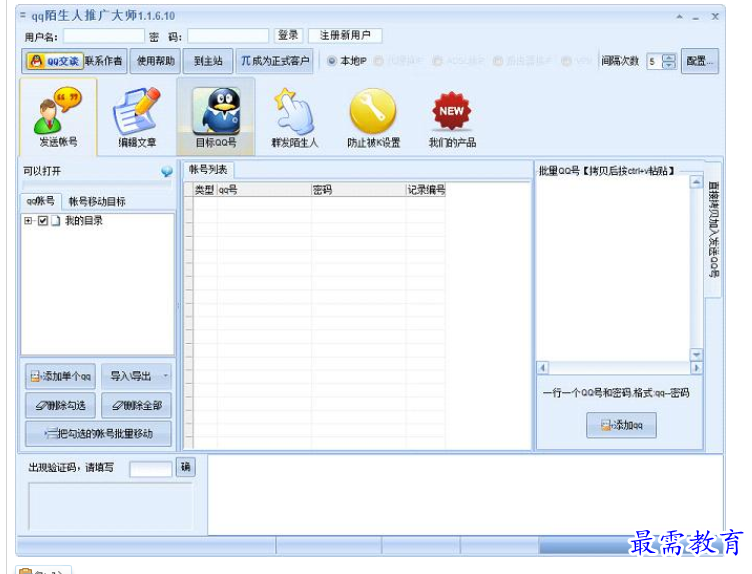This screenshot has height=574, width=752.
Task: Click inside the 批量QQ号 paste text area
Action: (613, 269)
